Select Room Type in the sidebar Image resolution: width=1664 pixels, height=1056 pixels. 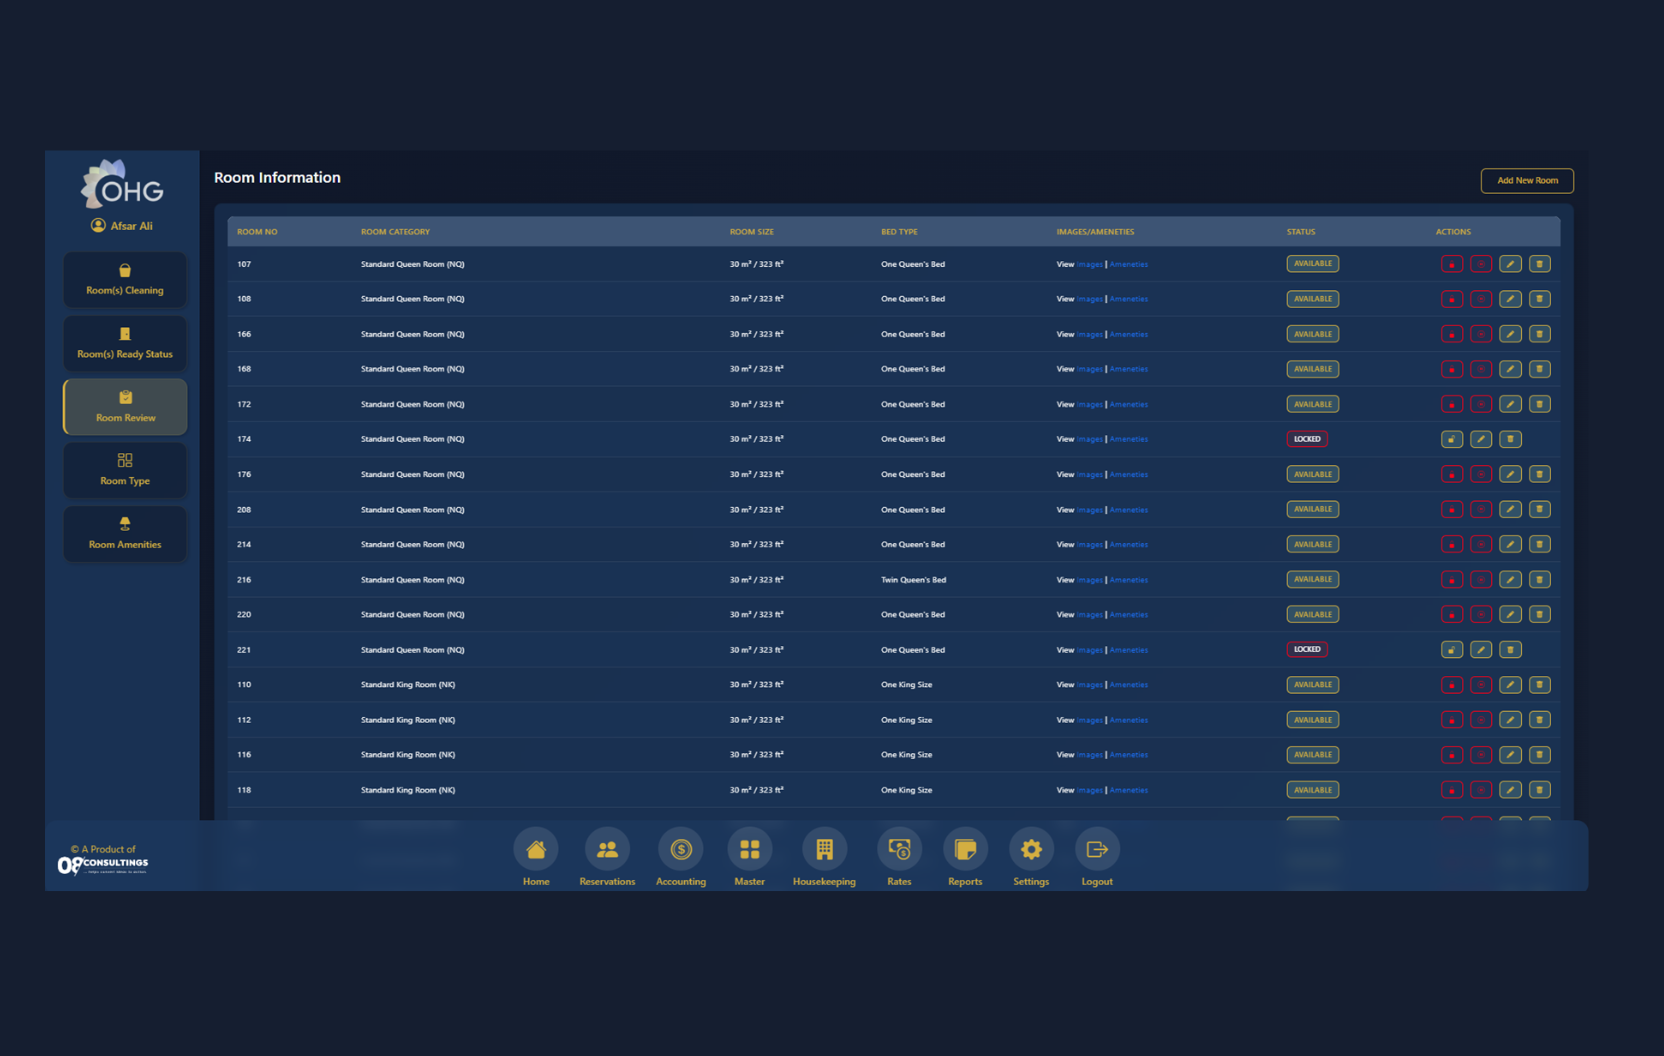125,470
